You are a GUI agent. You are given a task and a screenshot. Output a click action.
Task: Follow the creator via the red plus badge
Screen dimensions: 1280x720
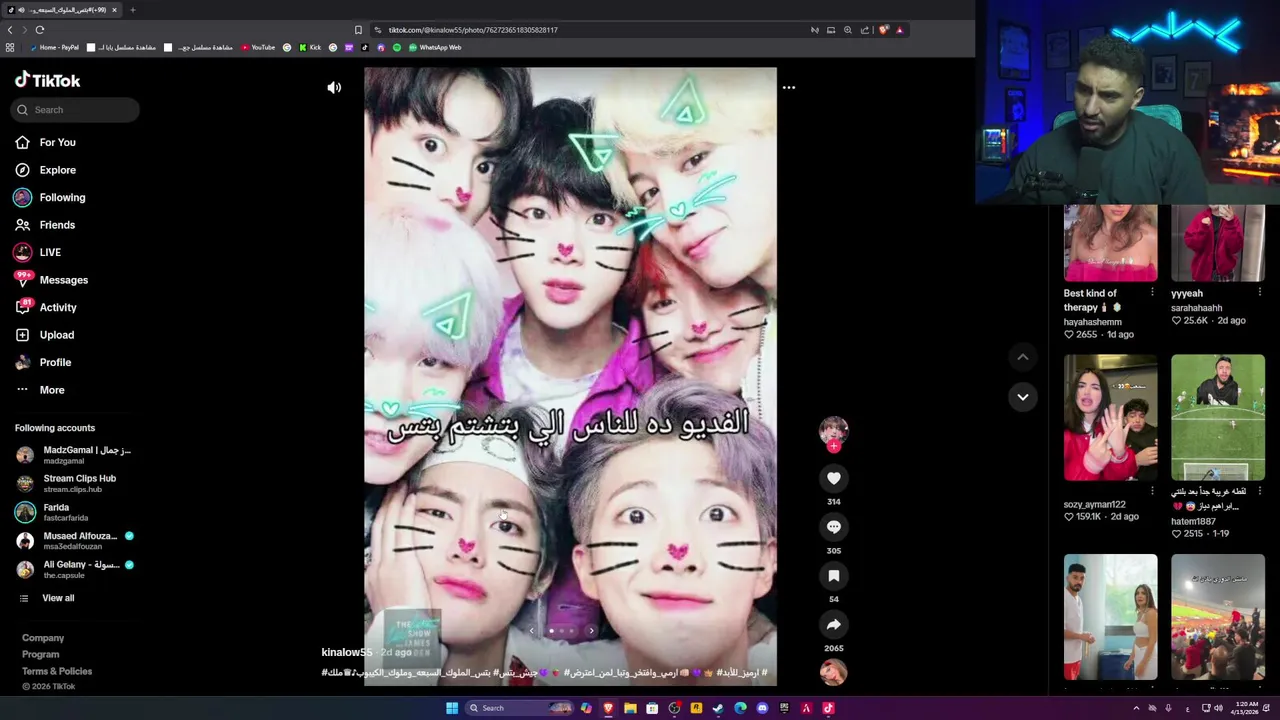pyautogui.click(x=833, y=447)
